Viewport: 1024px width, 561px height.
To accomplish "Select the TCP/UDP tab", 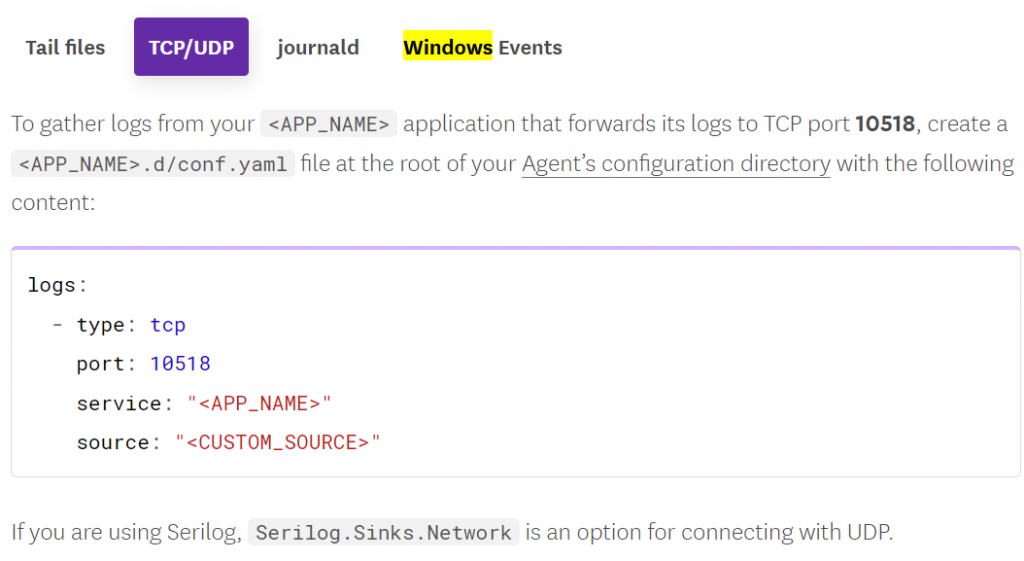I will [x=191, y=47].
